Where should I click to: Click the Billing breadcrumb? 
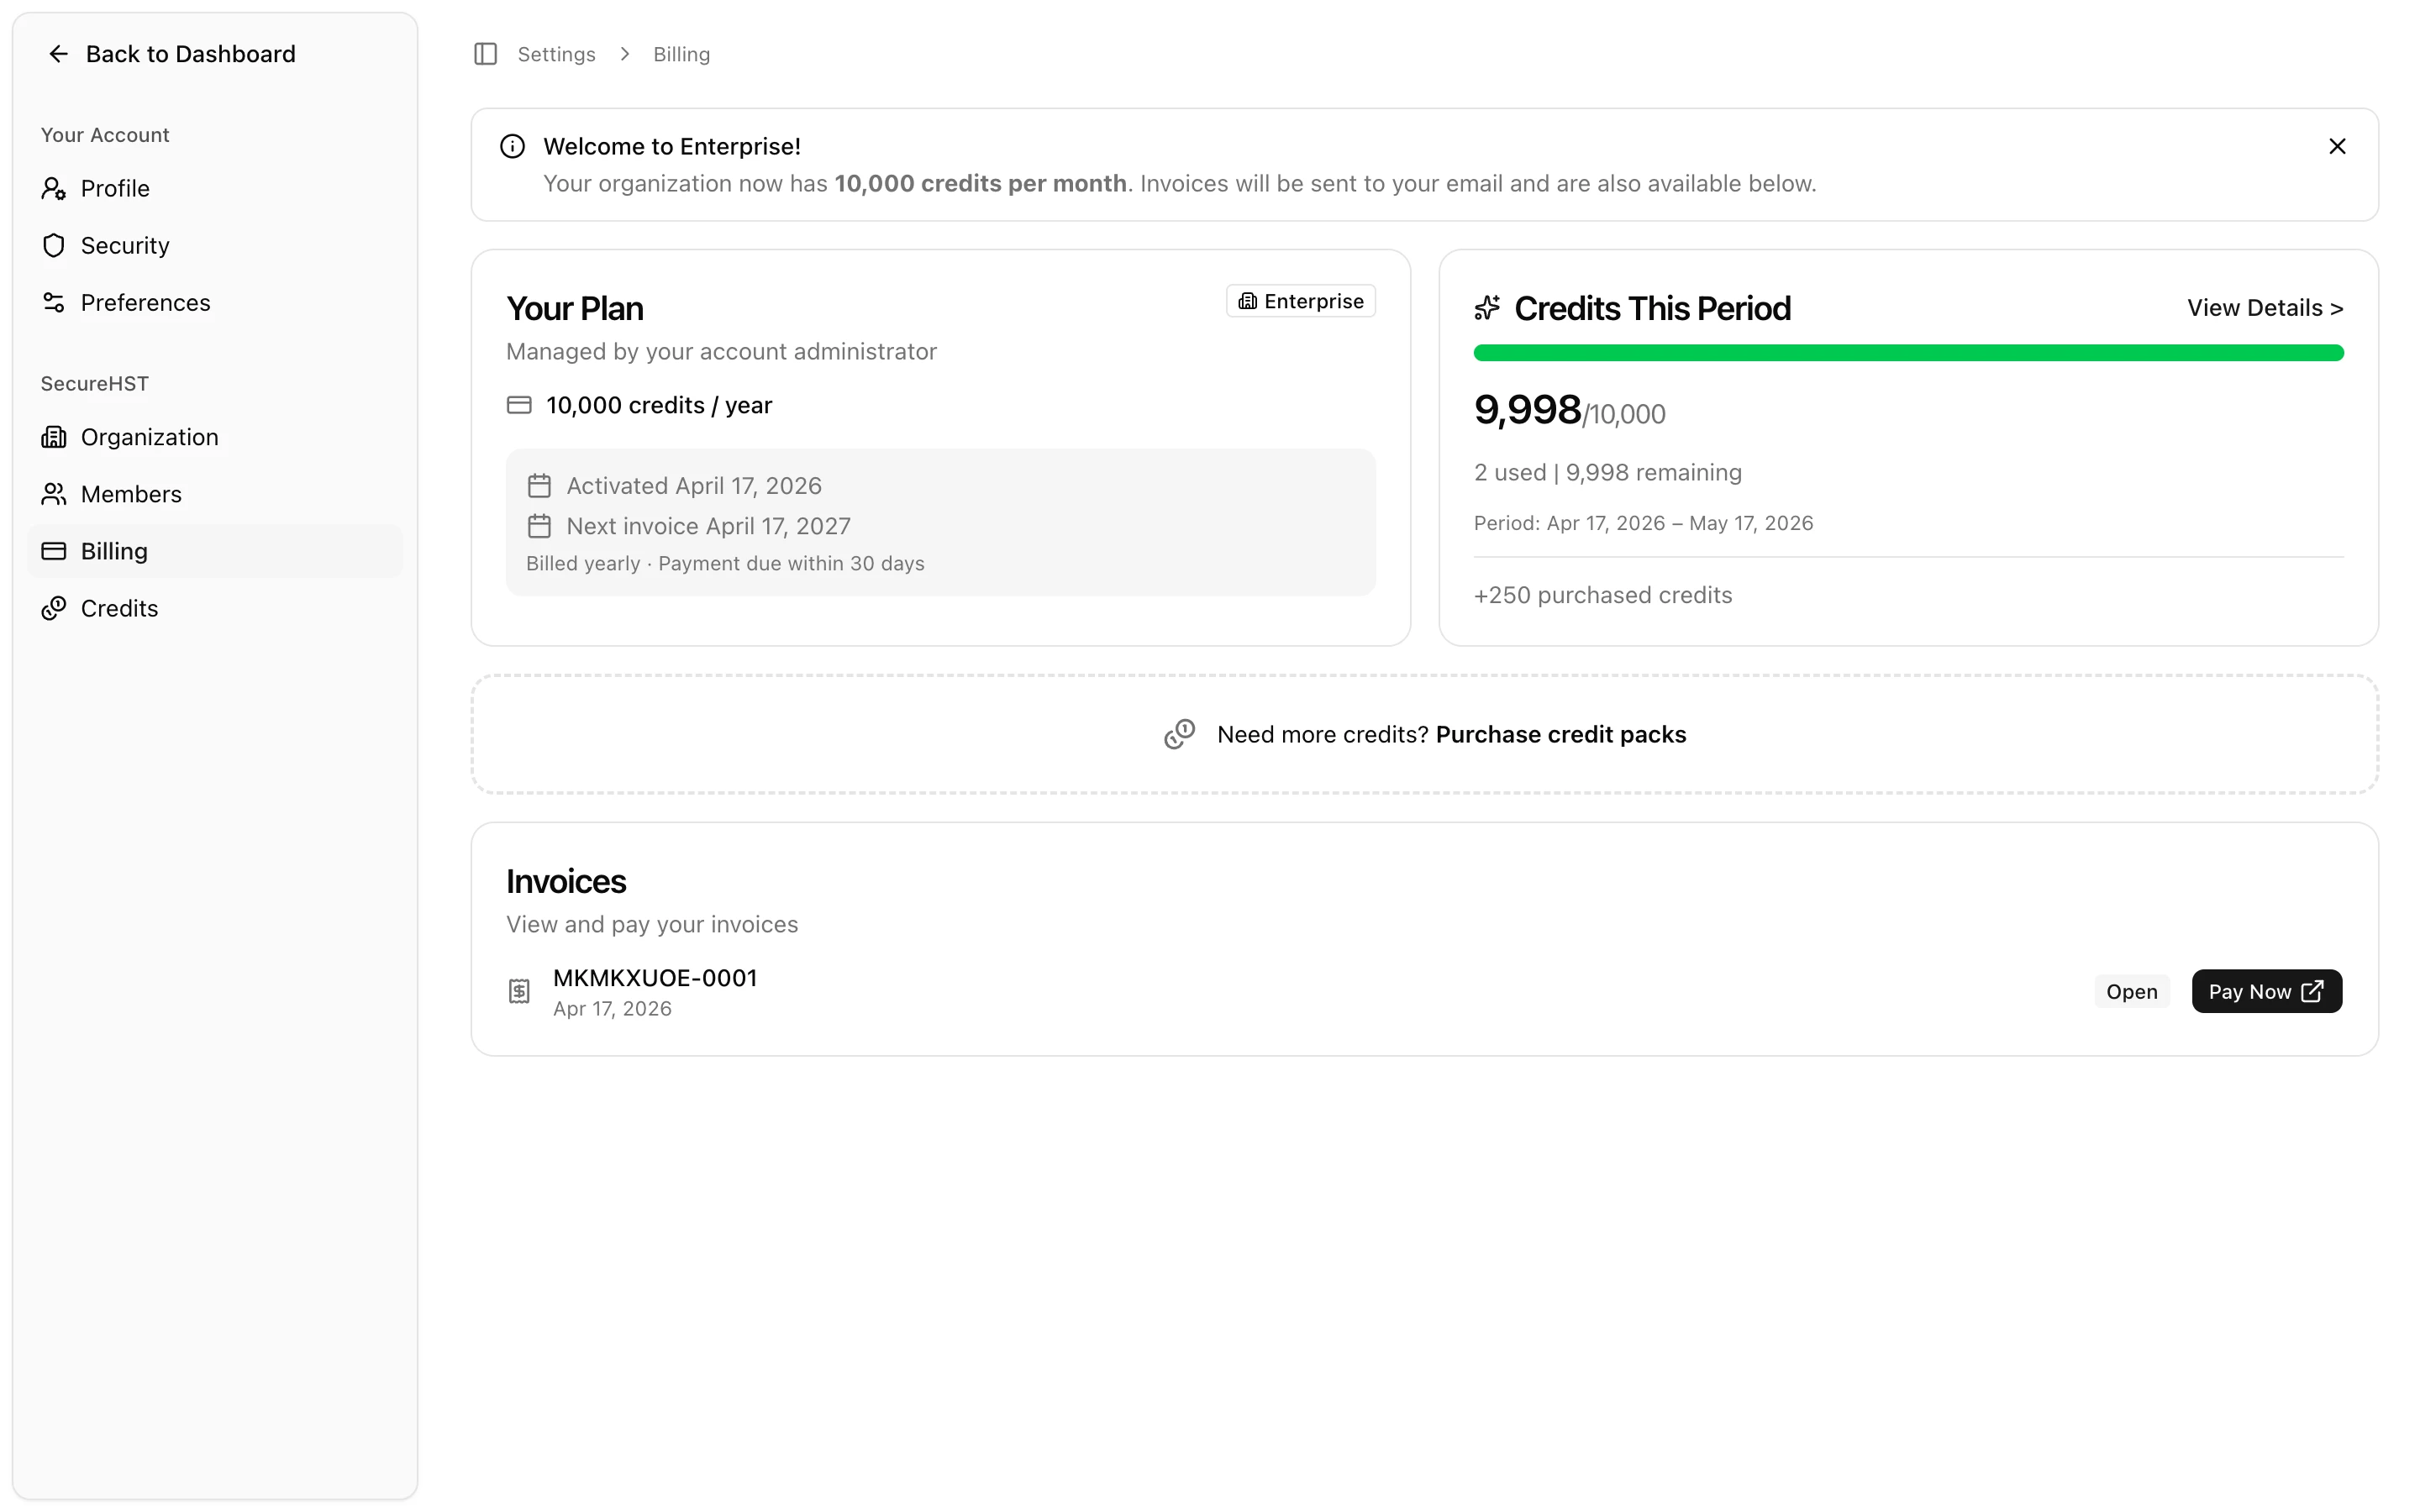point(681,55)
